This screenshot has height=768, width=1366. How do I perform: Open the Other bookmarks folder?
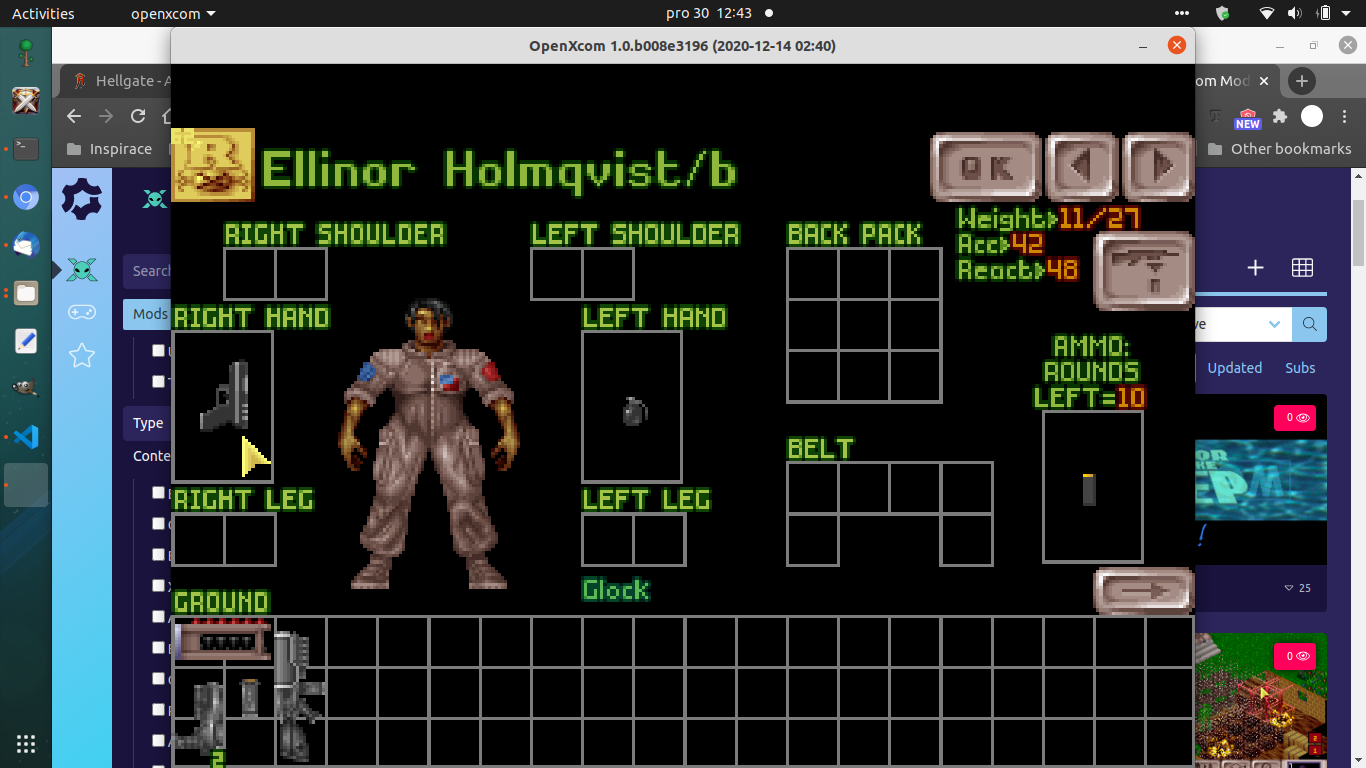[x=1279, y=149]
